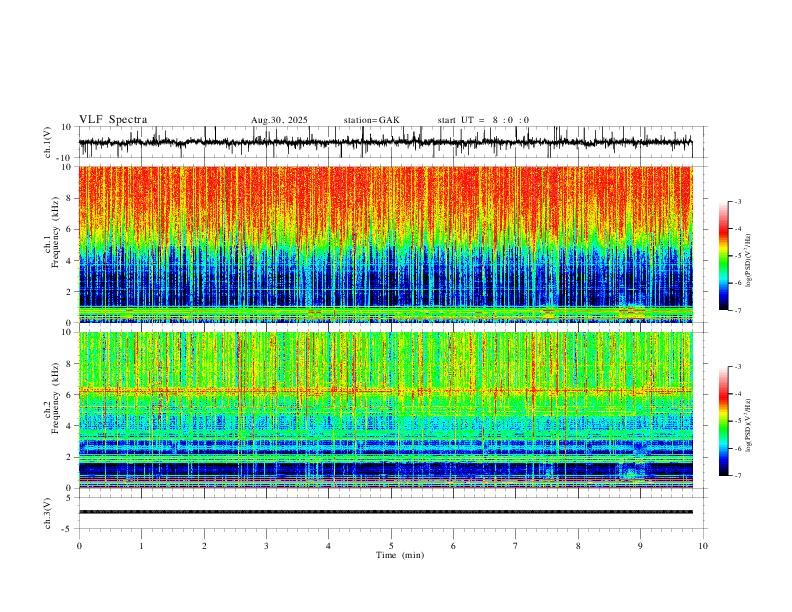Image resolution: width=792 pixels, height=612 pixels.
Task: Click the time axis tick label '5'
Action: [x=391, y=546]
